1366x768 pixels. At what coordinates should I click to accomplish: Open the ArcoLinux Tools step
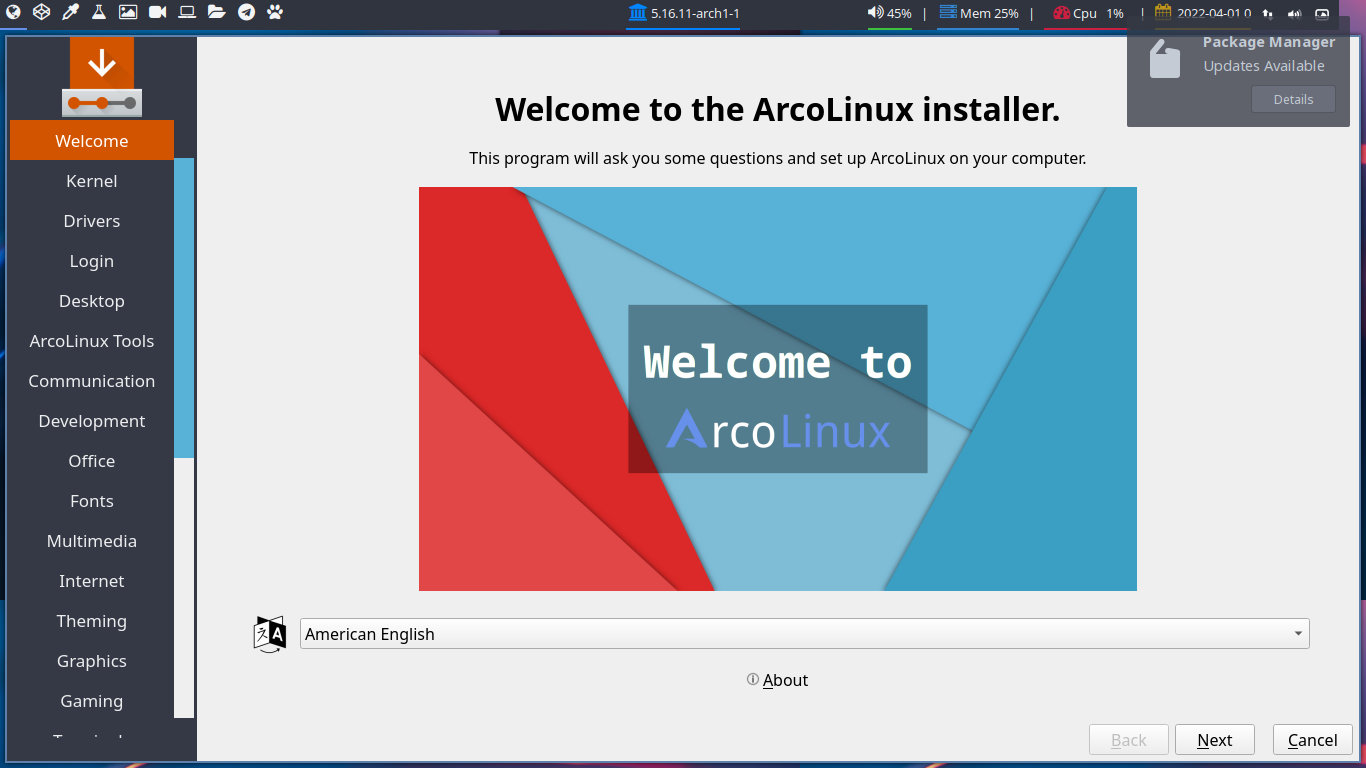click(x=92, y=341)
